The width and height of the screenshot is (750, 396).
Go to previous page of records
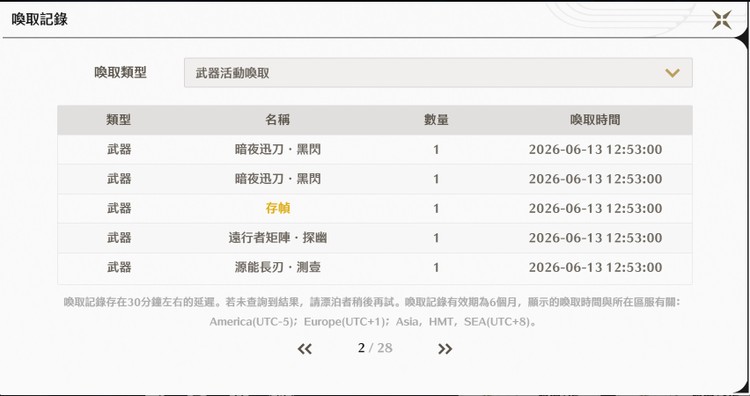tap(305, 349)
